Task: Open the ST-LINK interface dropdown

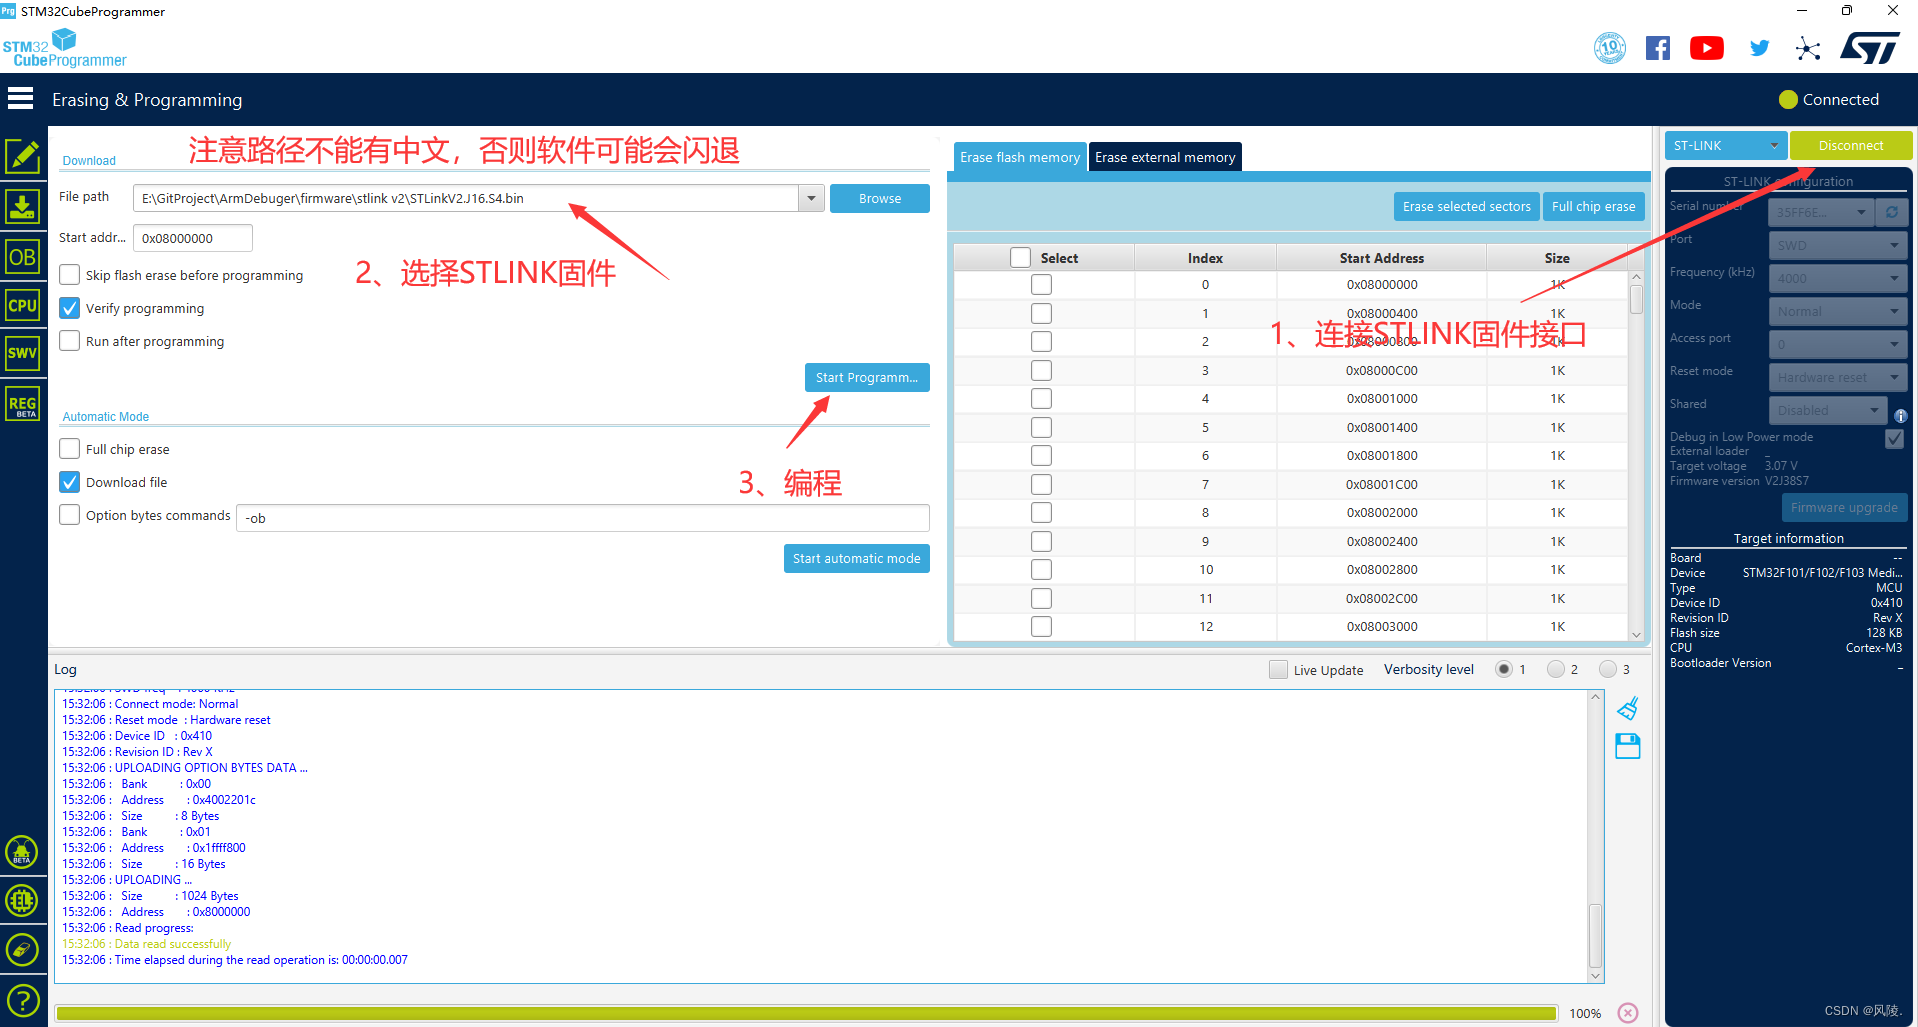Action: [x=1726, y=145]
